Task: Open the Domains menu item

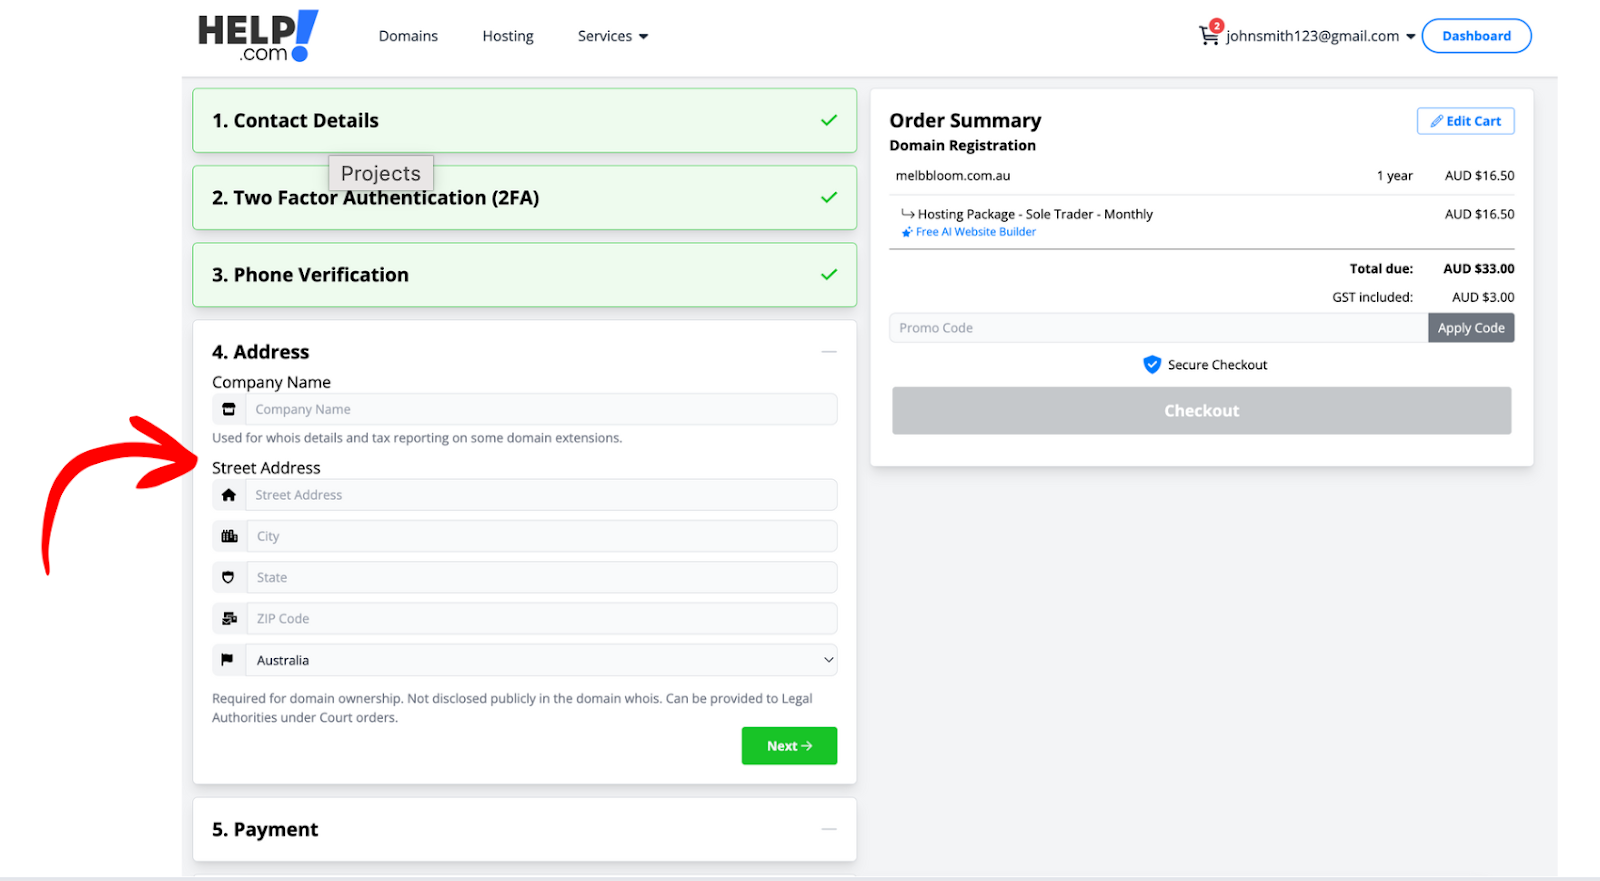Action: [408, 36]
